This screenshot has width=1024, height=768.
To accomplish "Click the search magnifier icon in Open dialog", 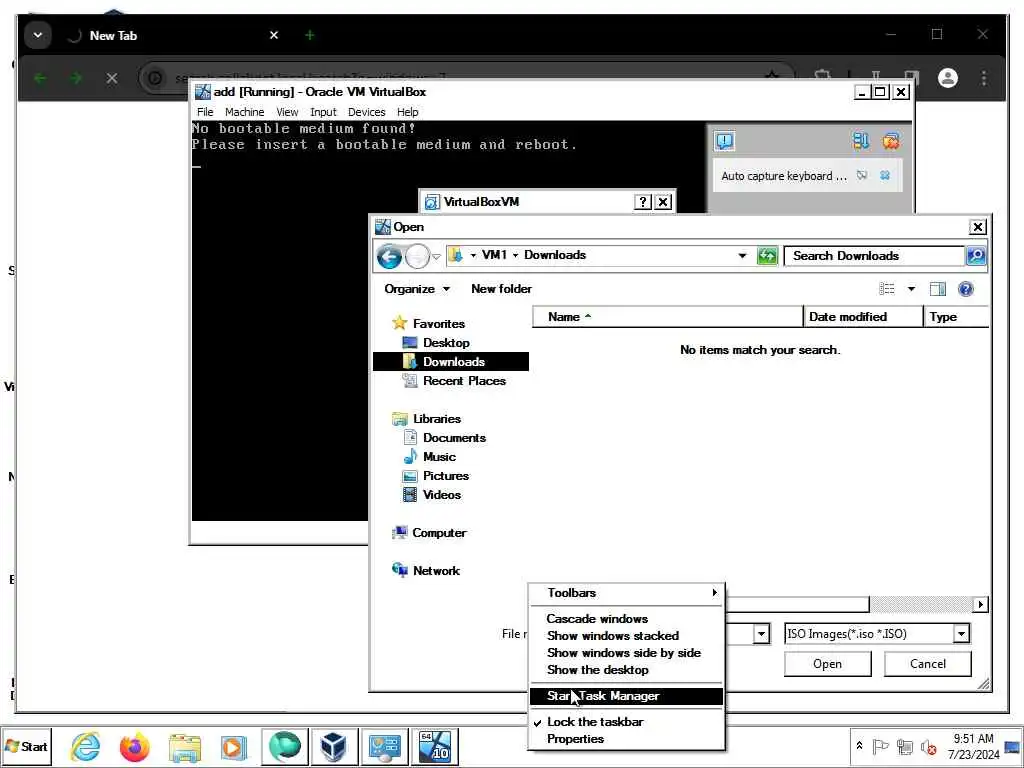I will pos(976,255).
